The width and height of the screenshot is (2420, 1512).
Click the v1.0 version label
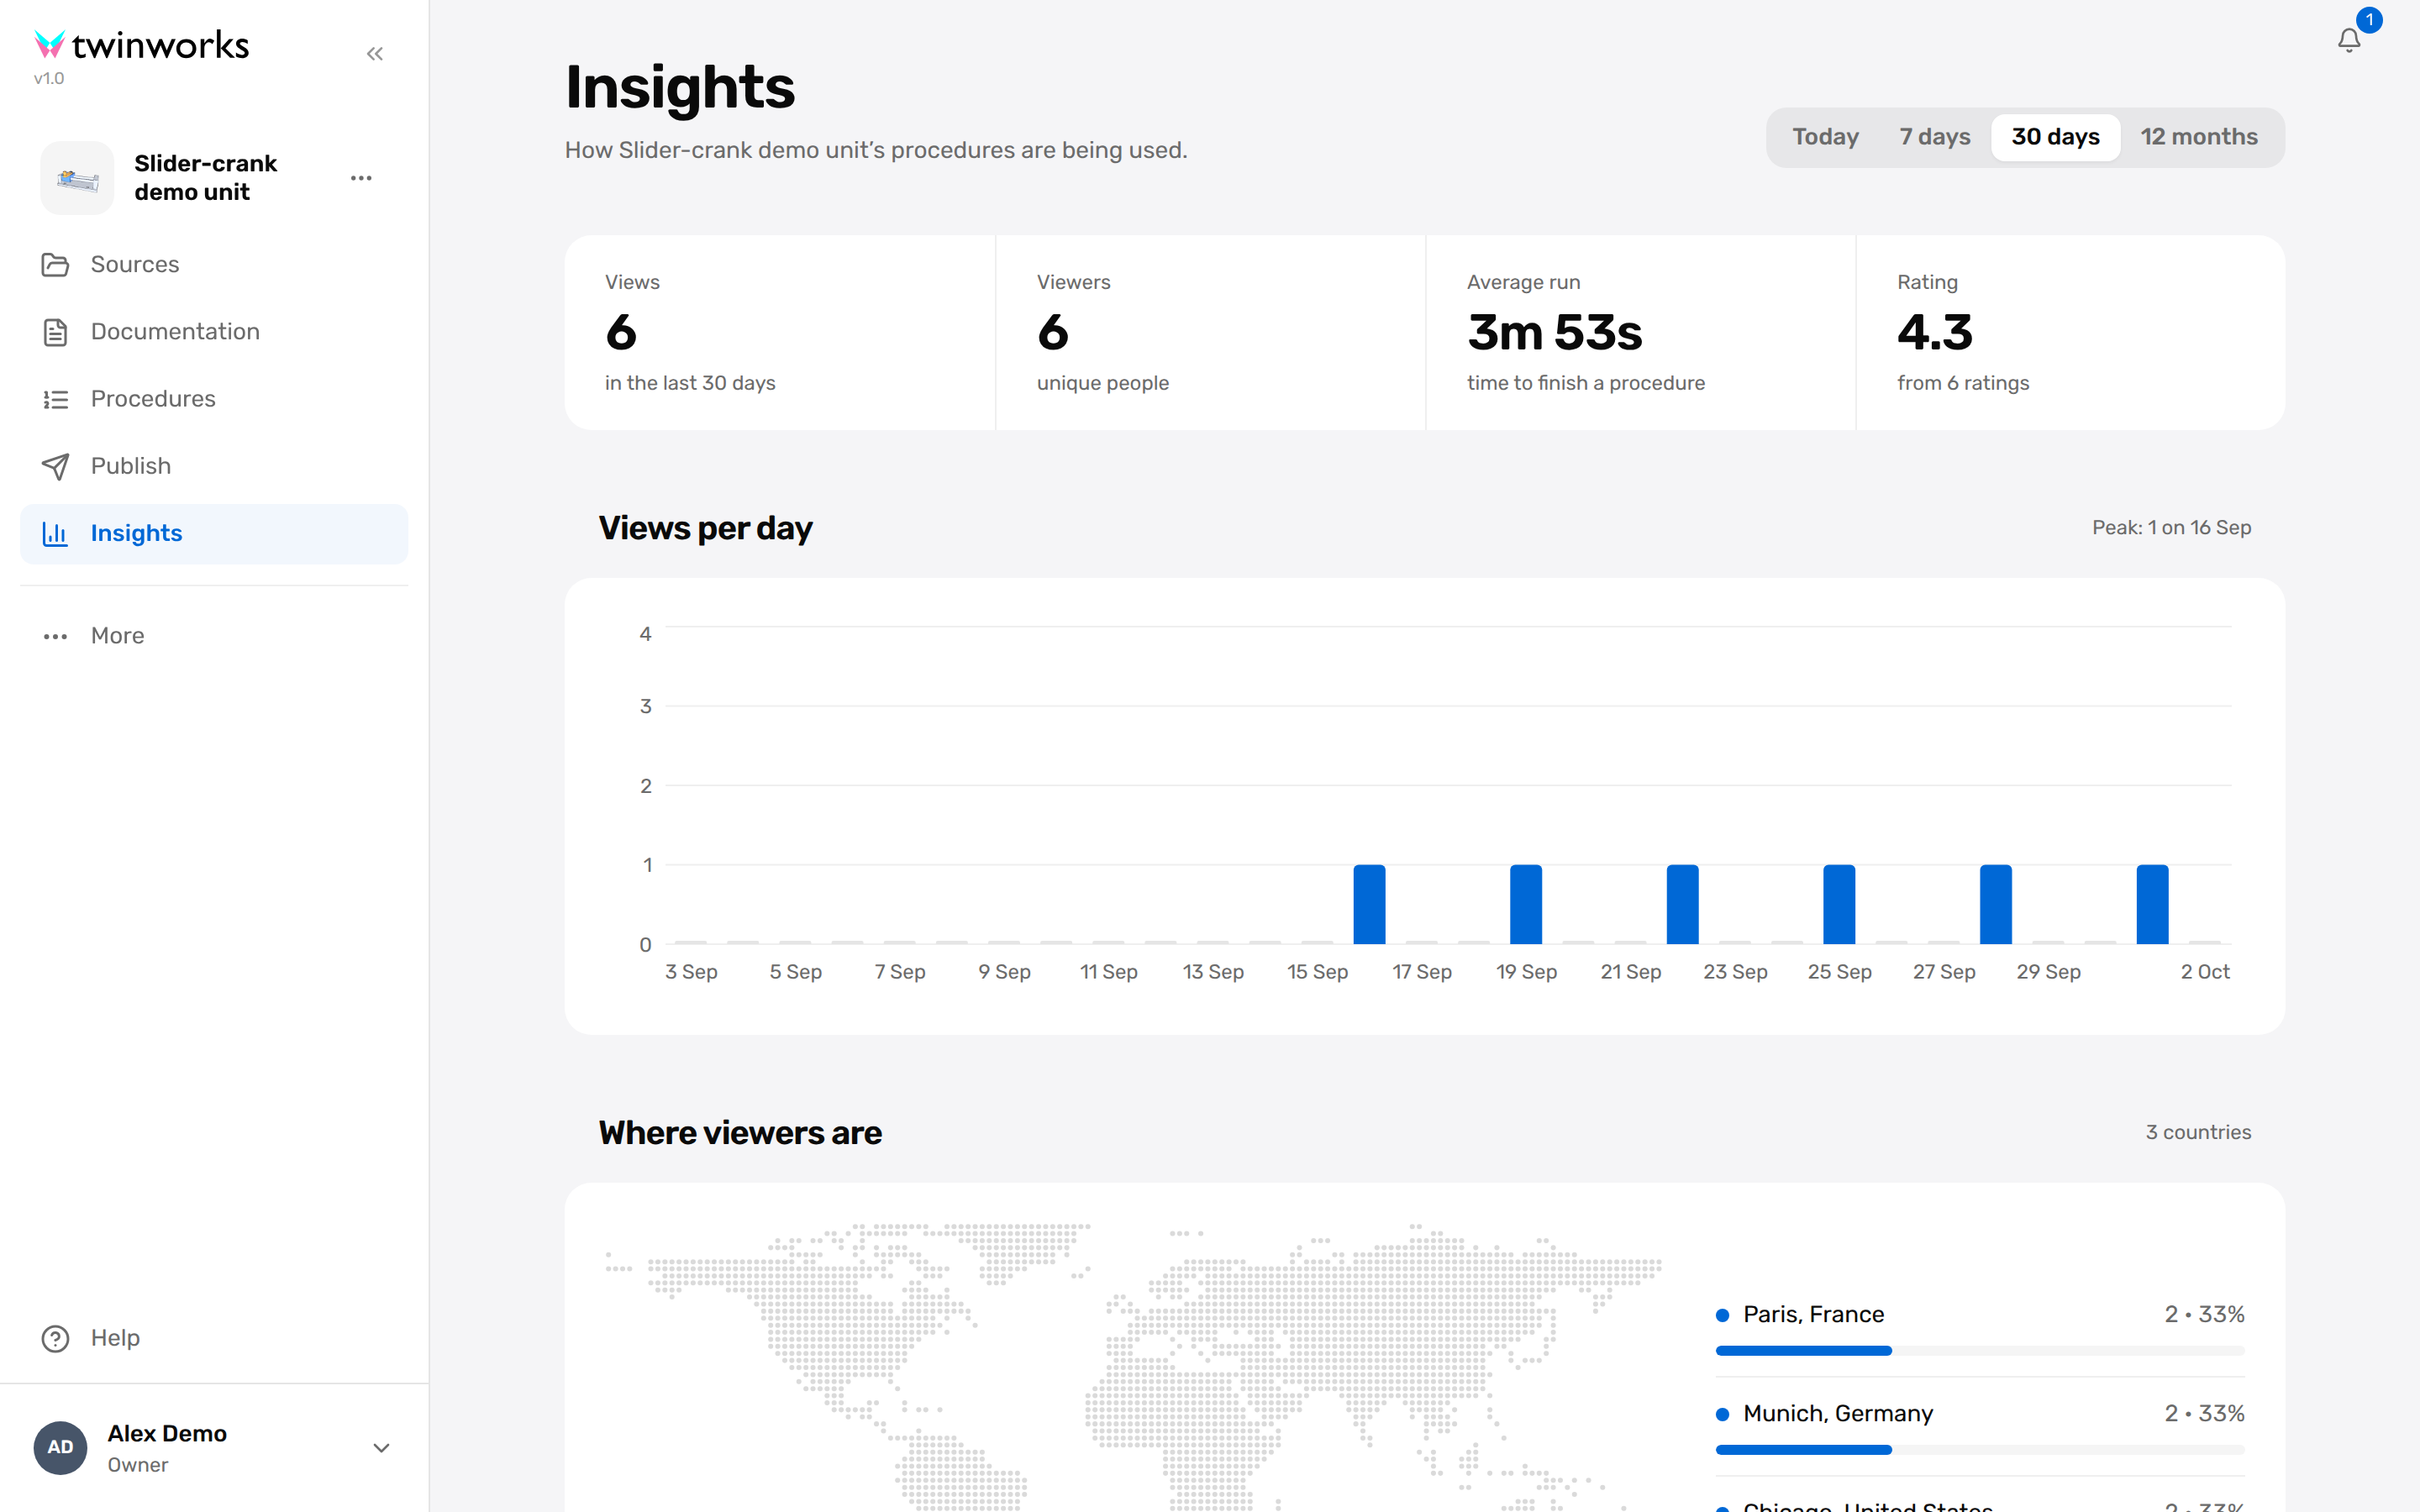[x=49, y=78]
